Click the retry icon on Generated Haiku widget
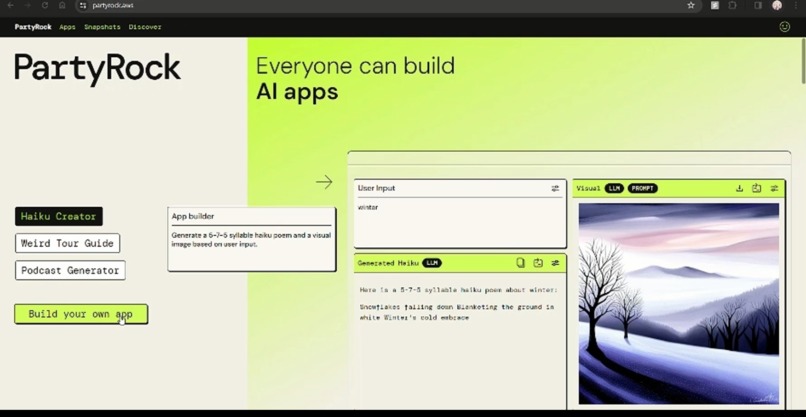Screen dimensions: 806x417 point(538,263)
